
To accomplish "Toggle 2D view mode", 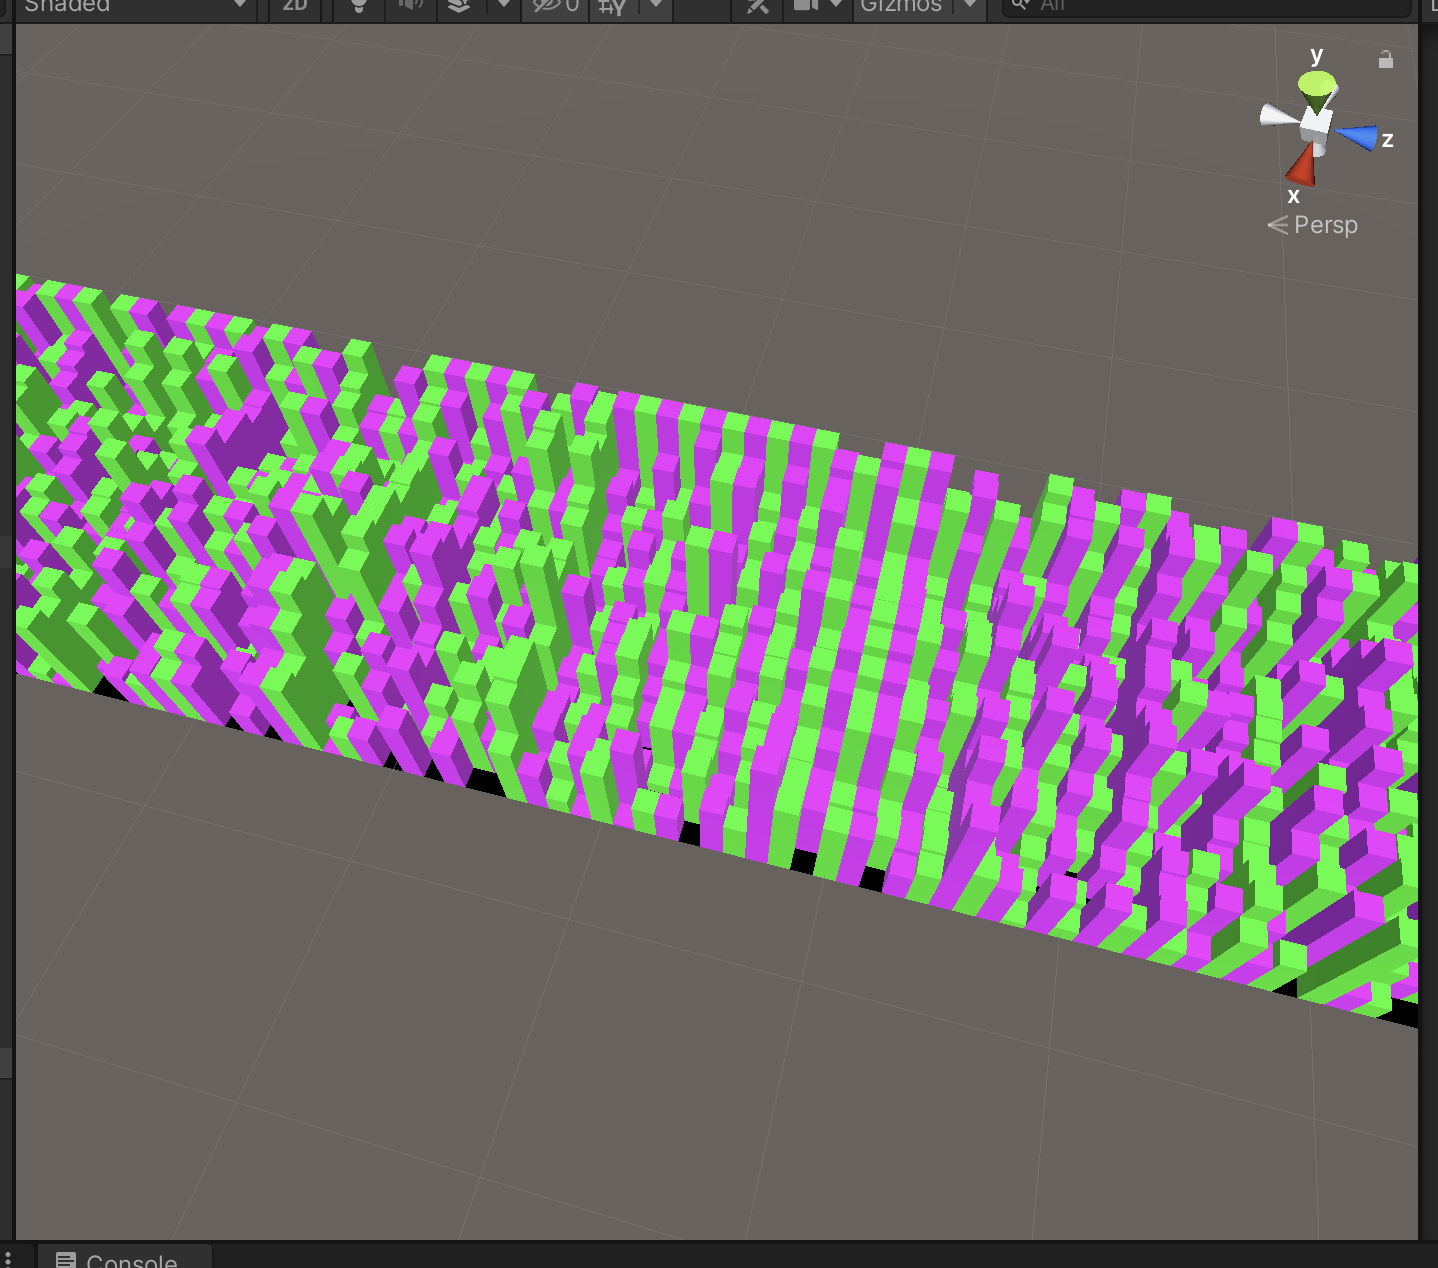I will point(295,6).
